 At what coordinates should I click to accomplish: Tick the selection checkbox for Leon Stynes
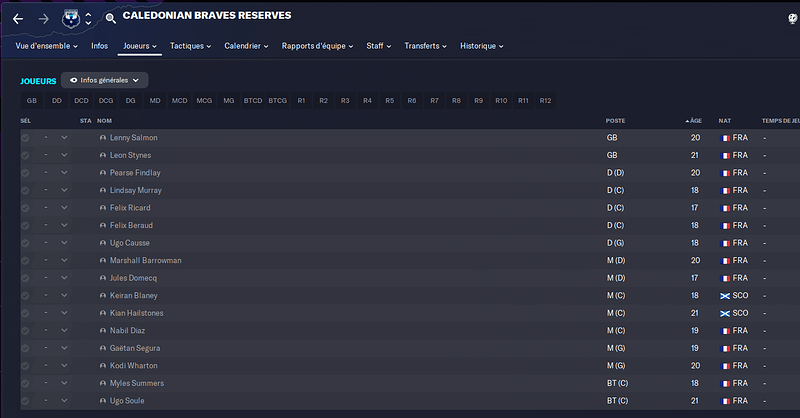[x=25, y=155]
